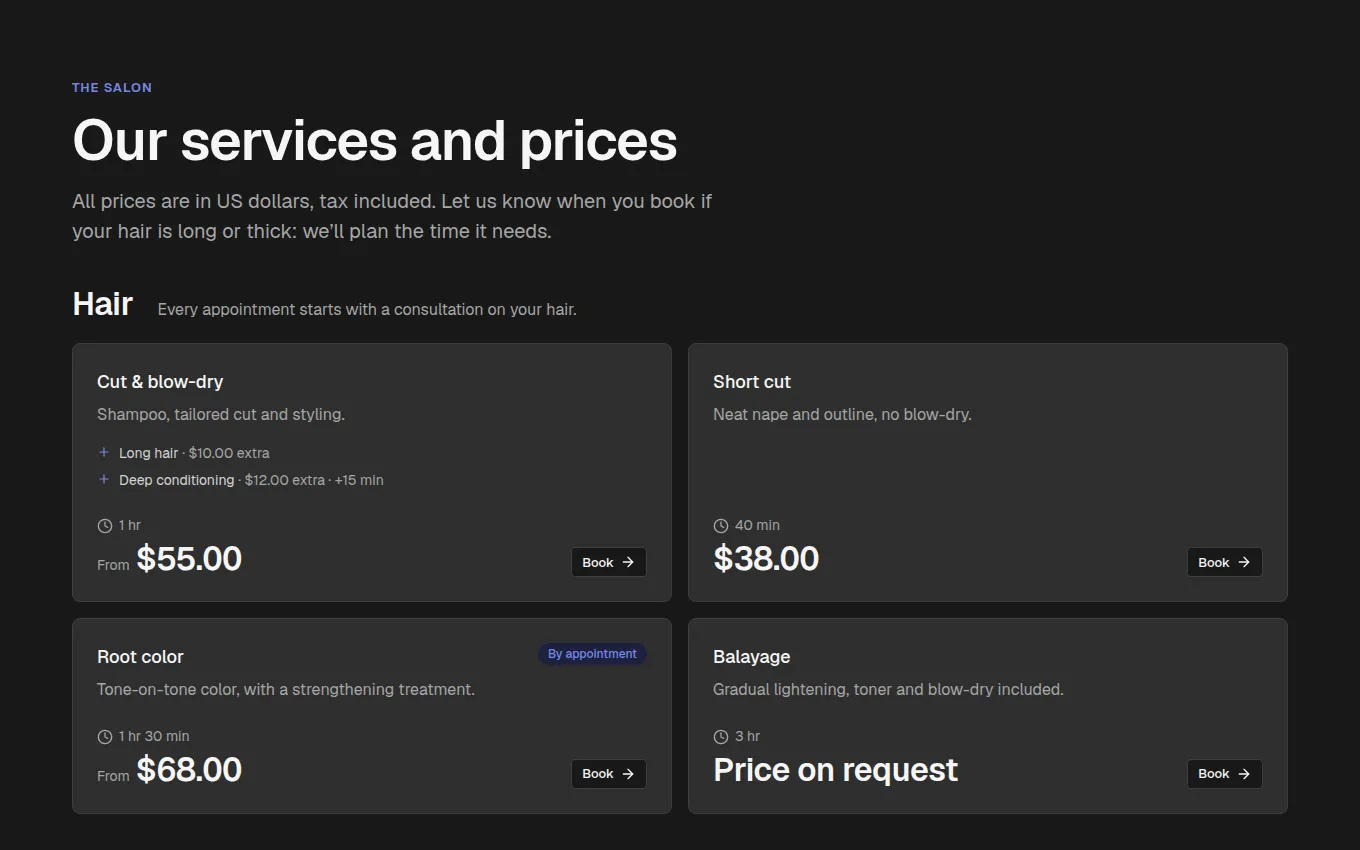1360x850 pixels.
Task: Book the Cut & blow-dry service
Action: 608,562
